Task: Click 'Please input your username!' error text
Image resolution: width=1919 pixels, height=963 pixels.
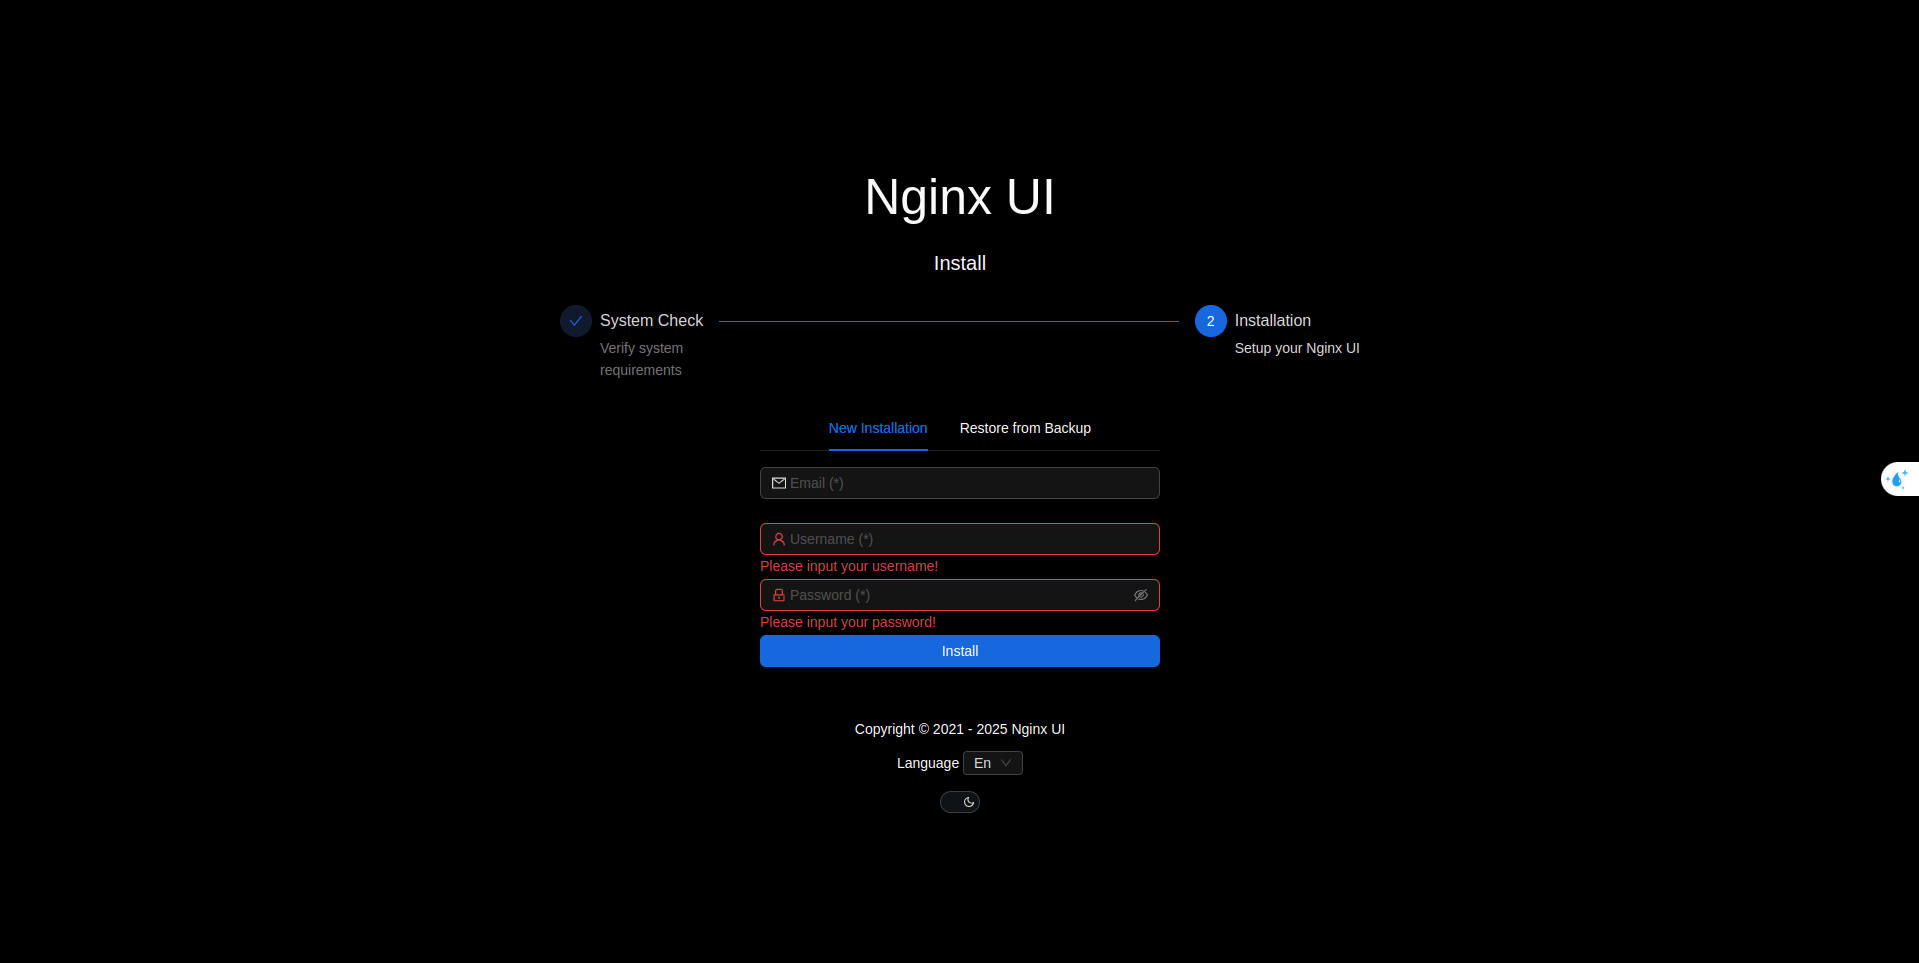Action: [849, 566]
